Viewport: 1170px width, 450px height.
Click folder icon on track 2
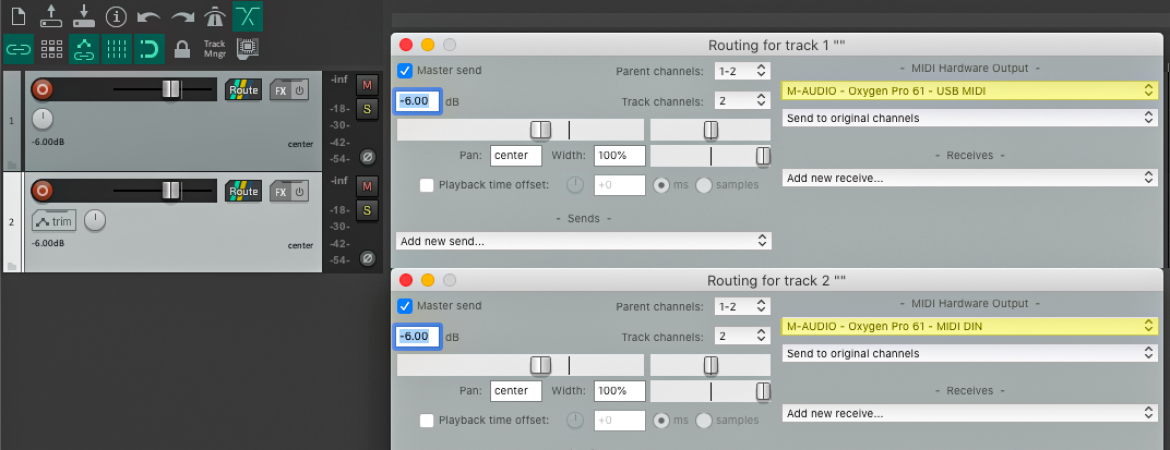[x=13, y=266]
